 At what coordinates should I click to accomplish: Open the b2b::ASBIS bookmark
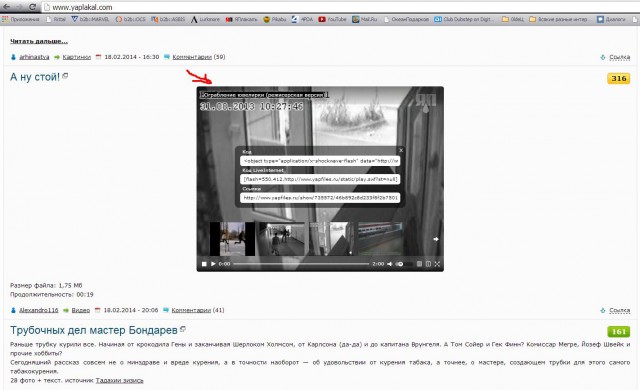click(x=168, y=19)
